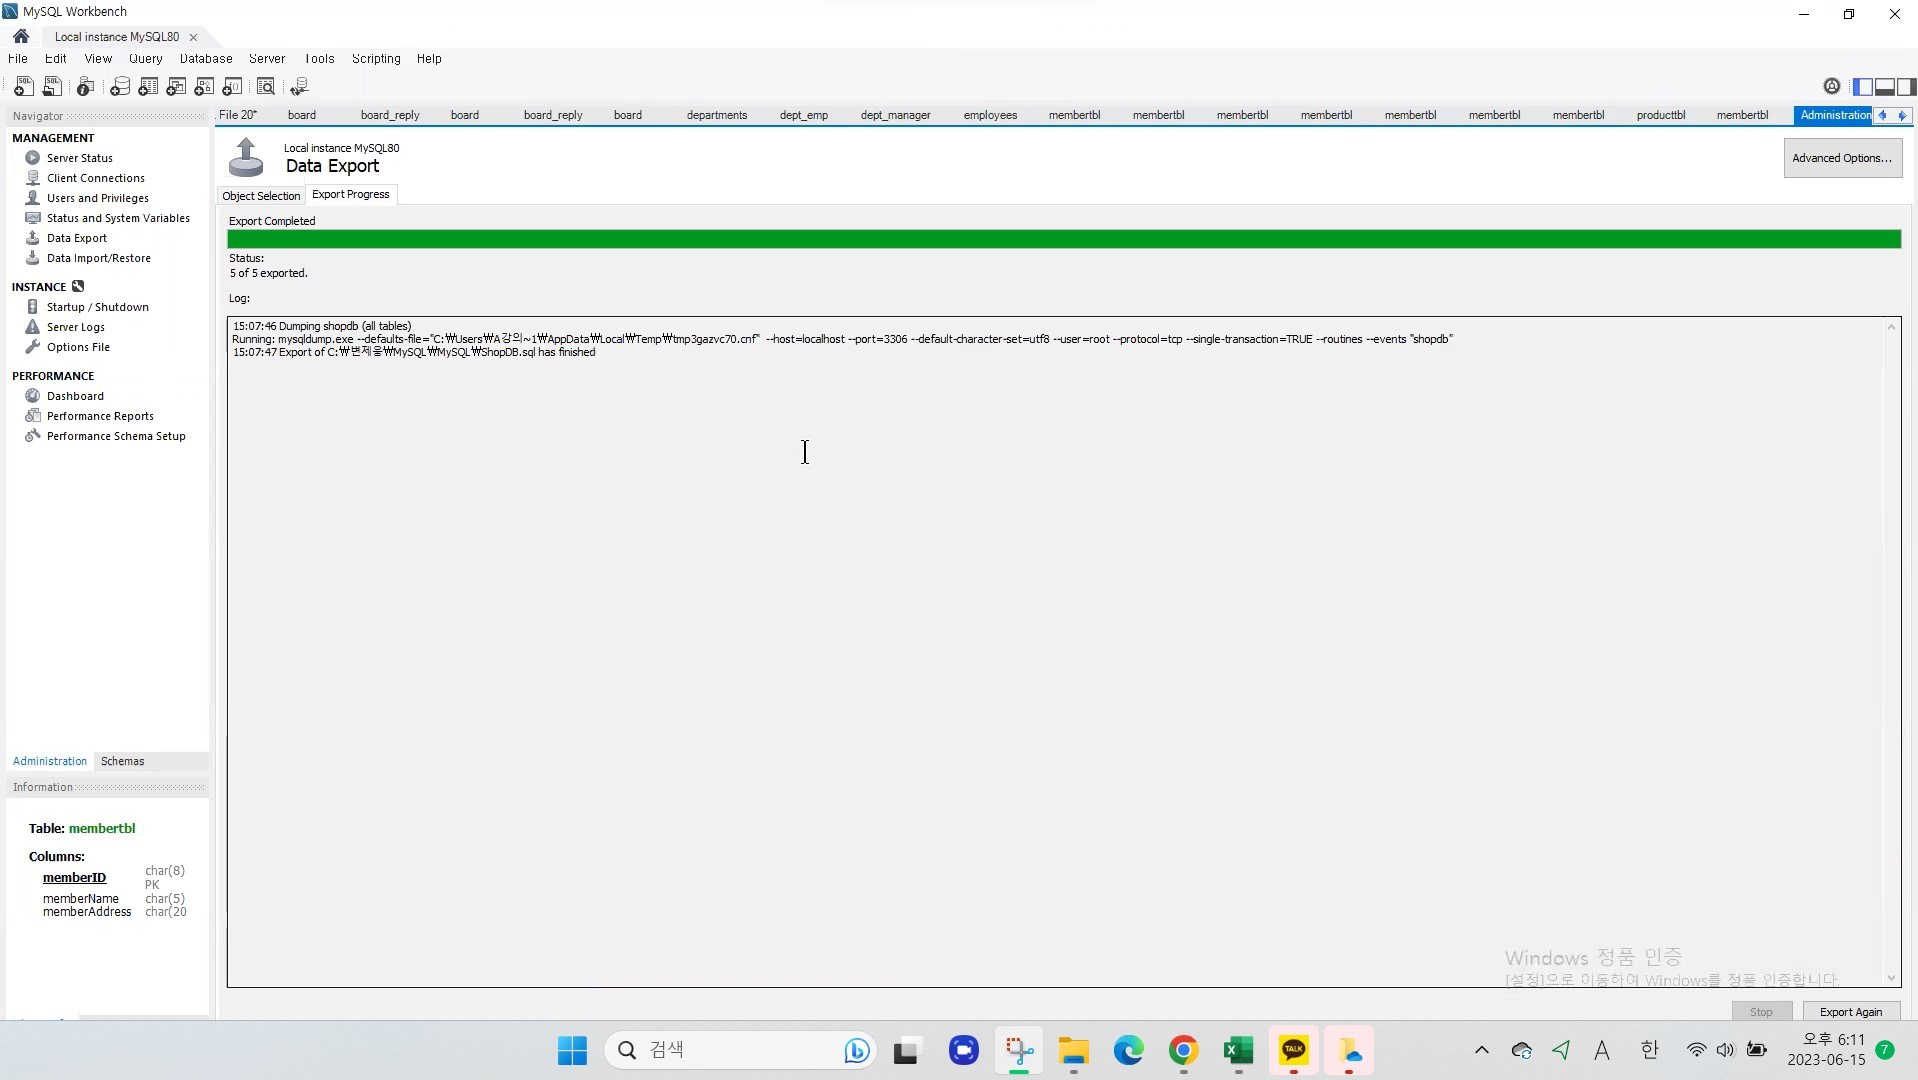Open the schema inspector info icon

(x=85, y=87)
